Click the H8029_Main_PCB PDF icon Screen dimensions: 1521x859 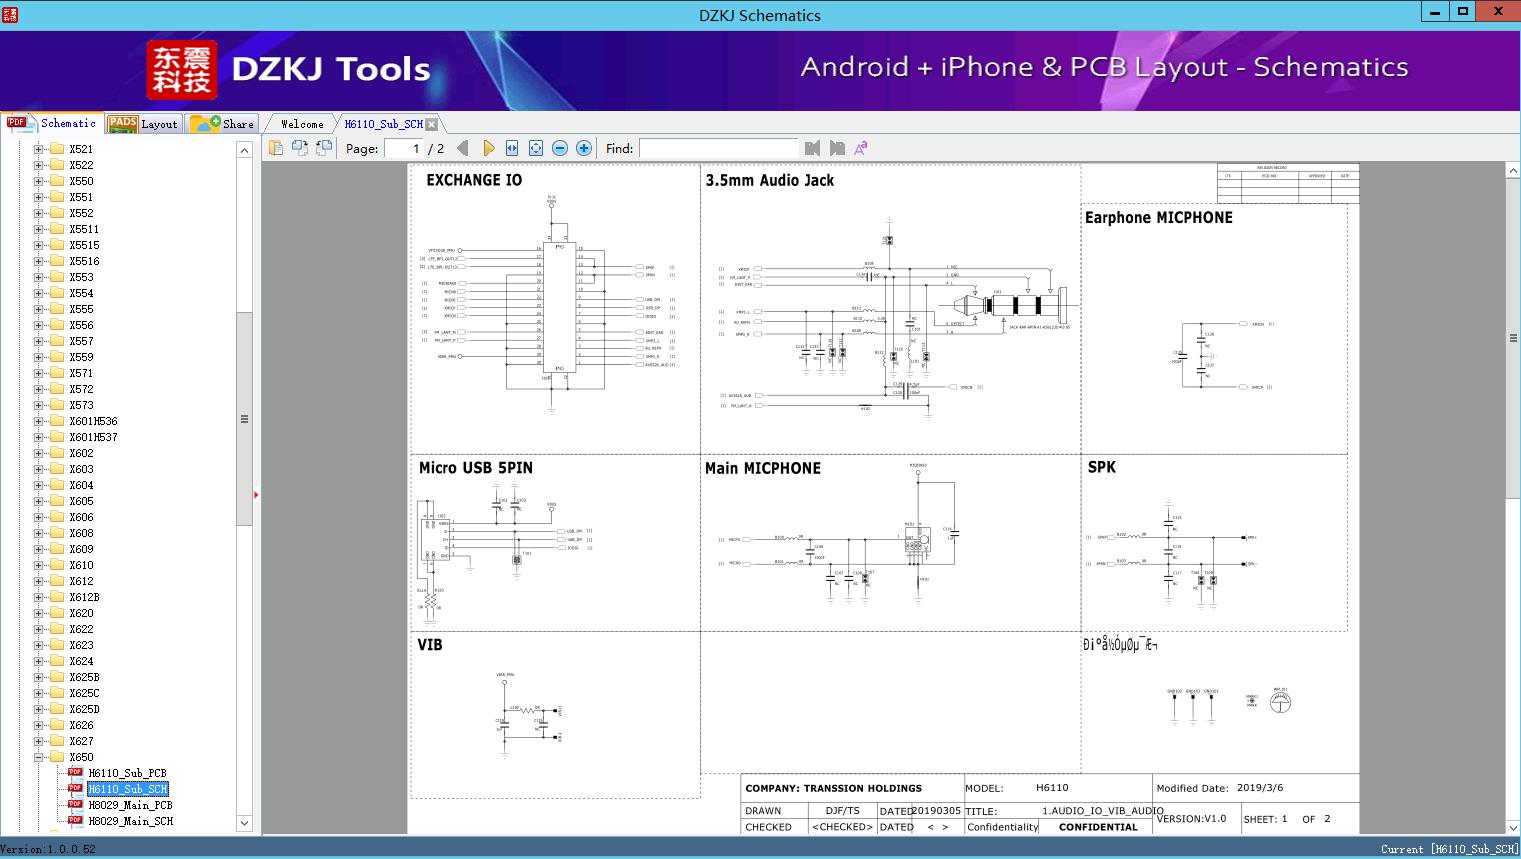(75, 805)
